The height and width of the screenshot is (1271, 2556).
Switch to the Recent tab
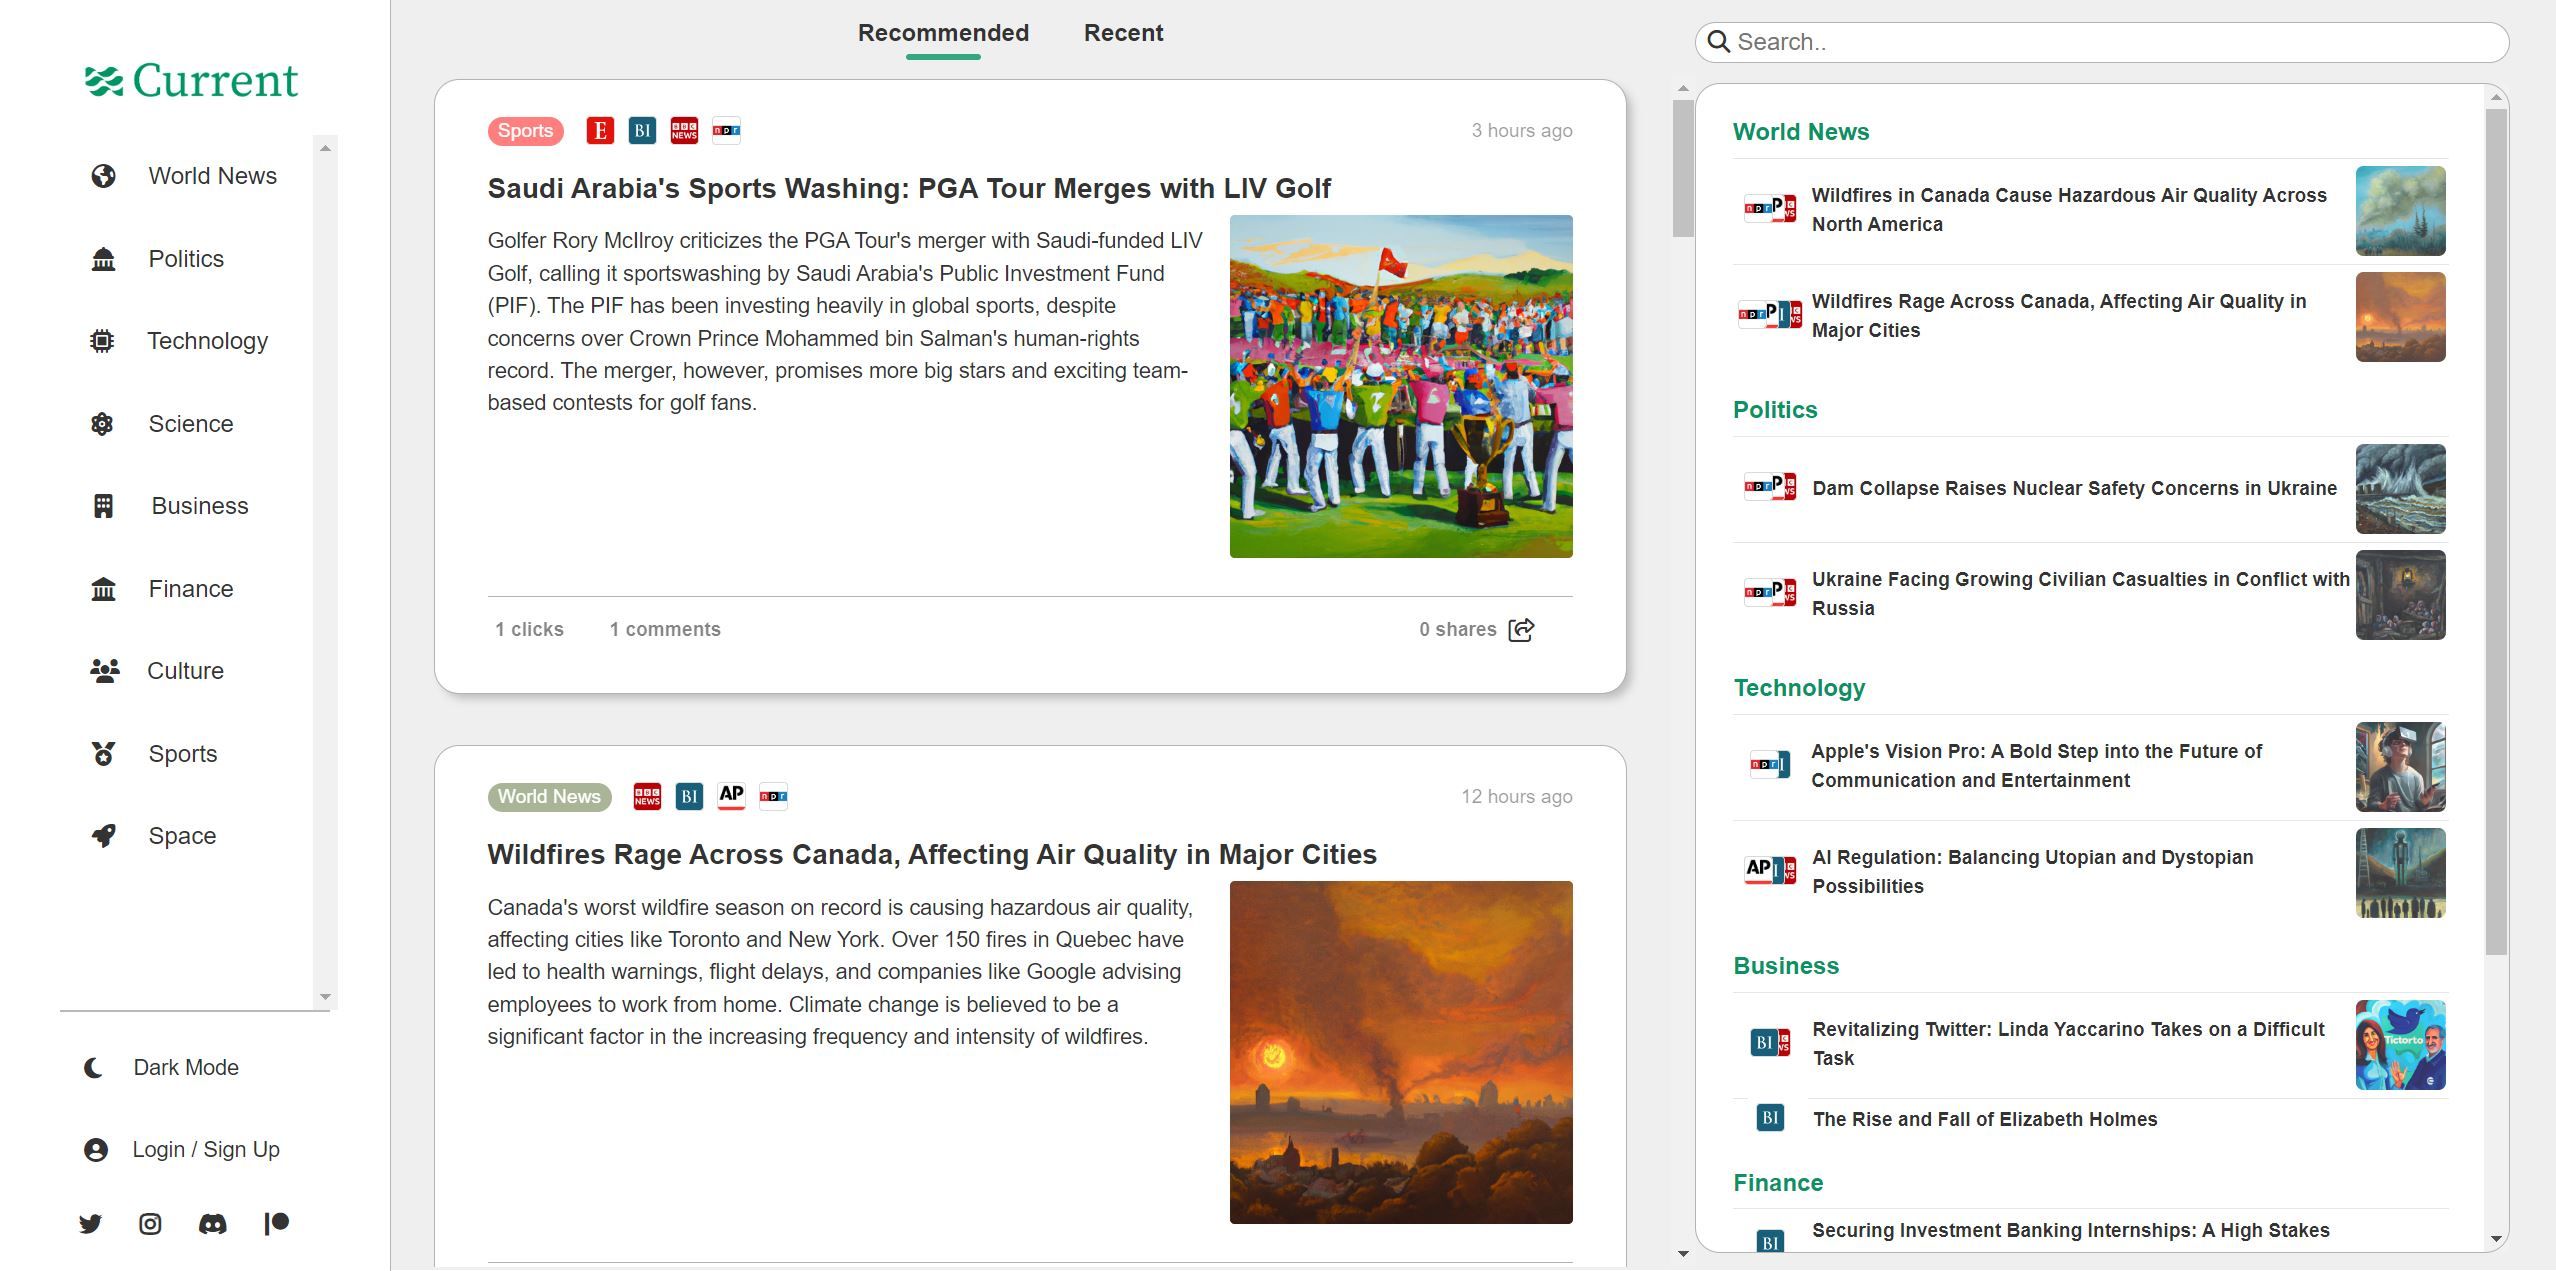pos(1123,33)
